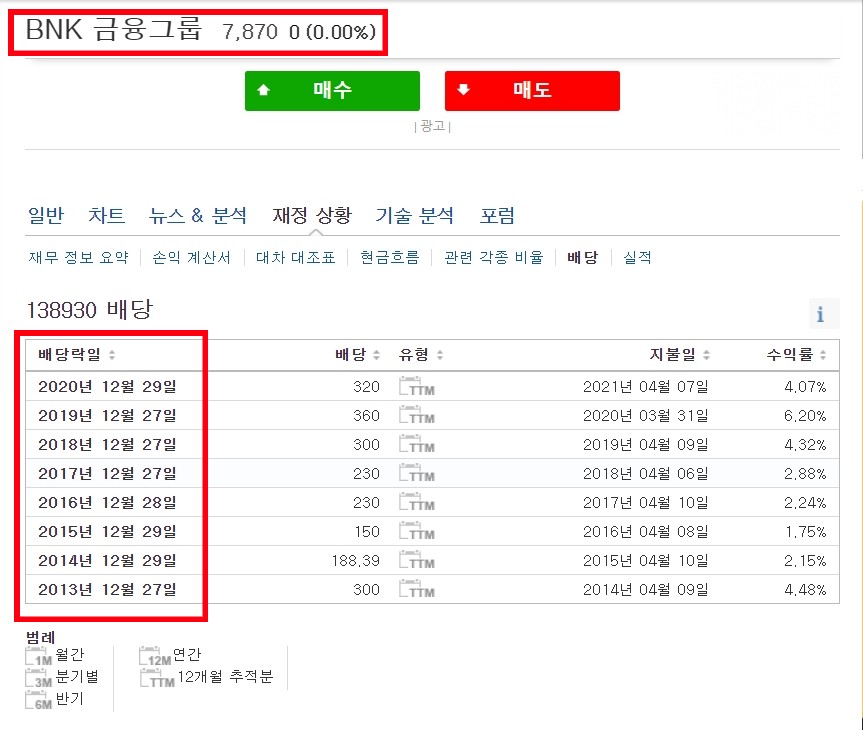This screenshot has width=863, height=730.
Task: Open the 대차 대조표 link
Action: 296,257
